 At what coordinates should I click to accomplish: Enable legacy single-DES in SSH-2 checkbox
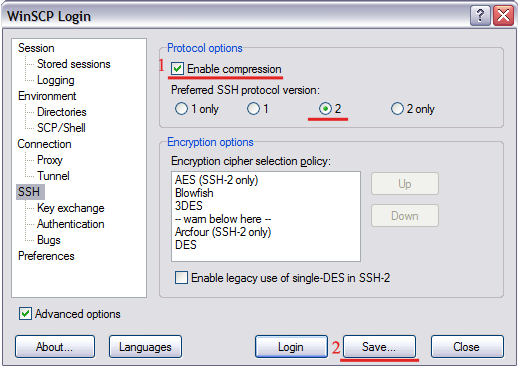(181, 278)
